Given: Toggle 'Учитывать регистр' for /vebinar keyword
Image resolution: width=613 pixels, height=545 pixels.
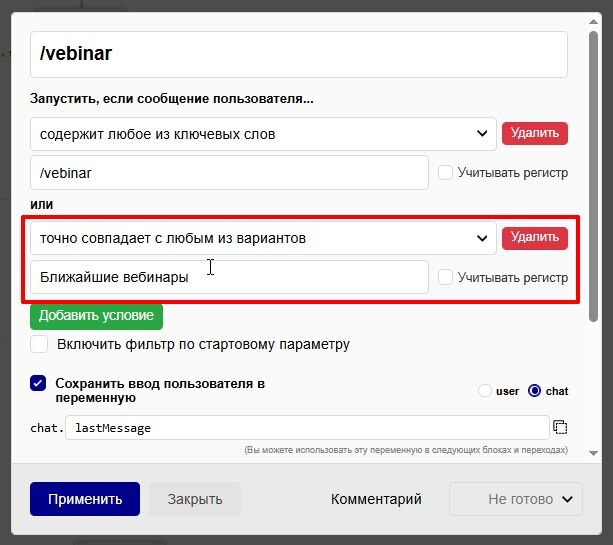Looking at the screenshot, I should [x=445, y=172].
